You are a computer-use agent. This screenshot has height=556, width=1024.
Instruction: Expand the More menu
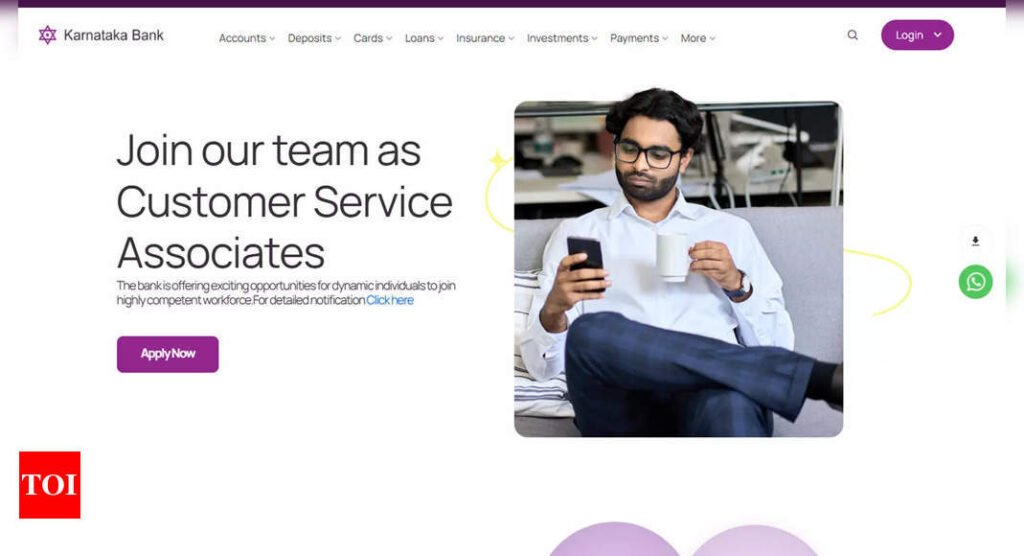point(698,39)
